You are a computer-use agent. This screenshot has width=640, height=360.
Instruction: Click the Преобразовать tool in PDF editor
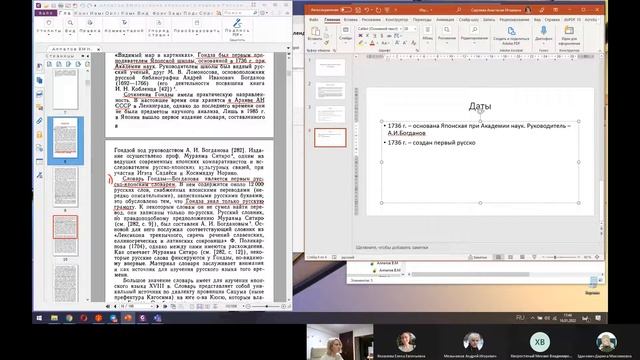click(197, 28)
